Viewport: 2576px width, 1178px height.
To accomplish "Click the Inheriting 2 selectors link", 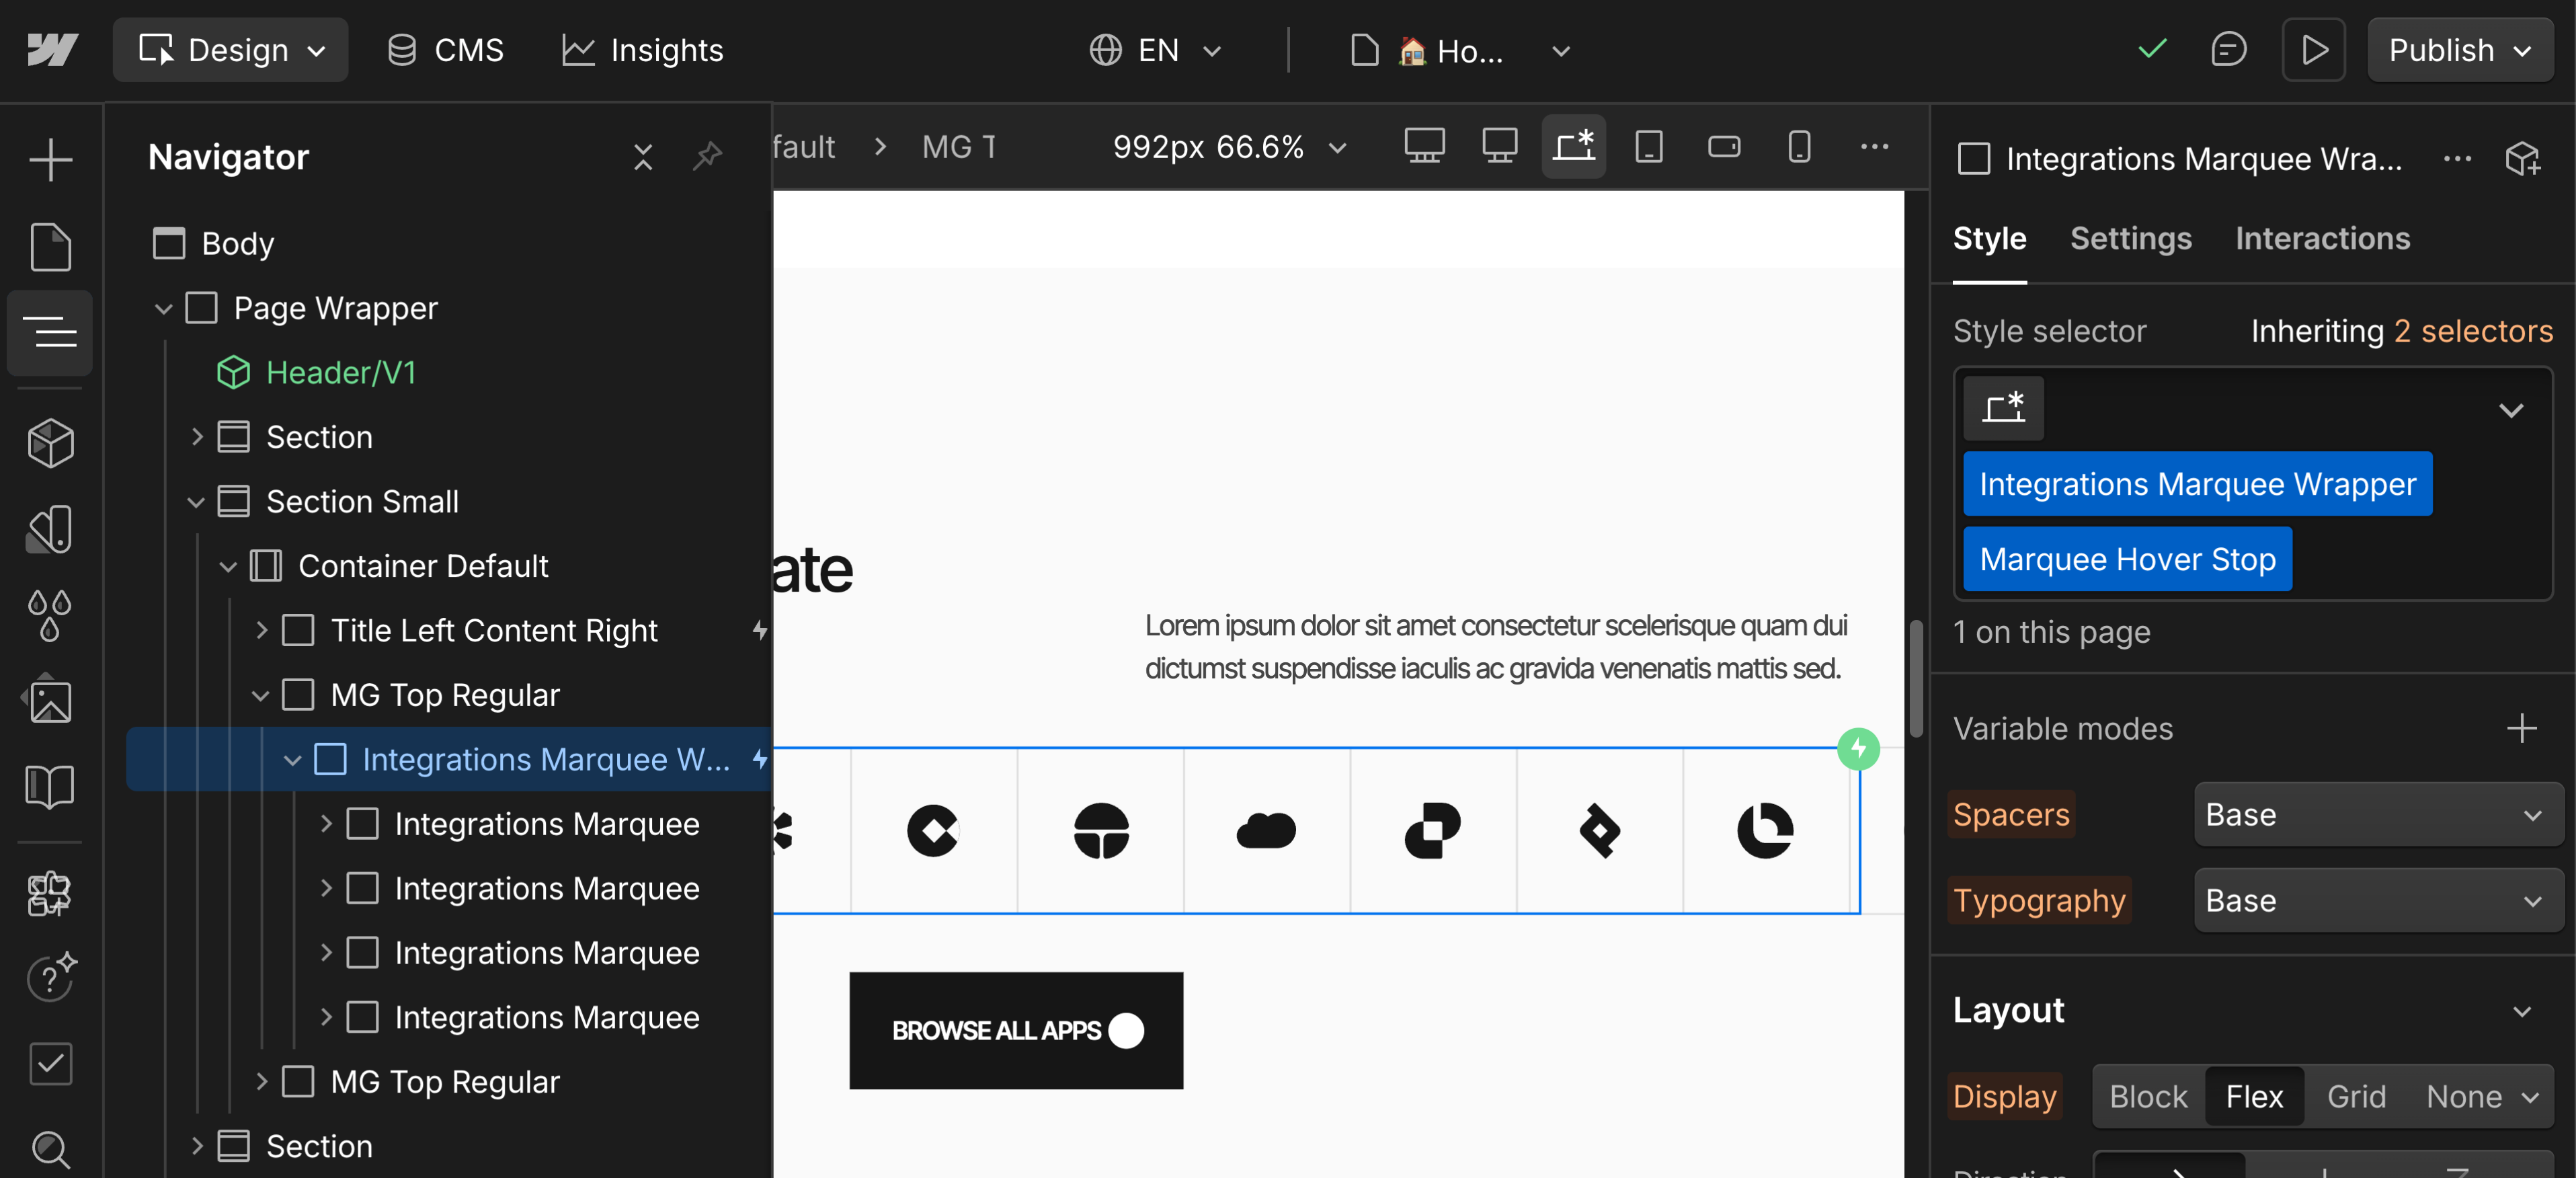I will (2401, 330).
